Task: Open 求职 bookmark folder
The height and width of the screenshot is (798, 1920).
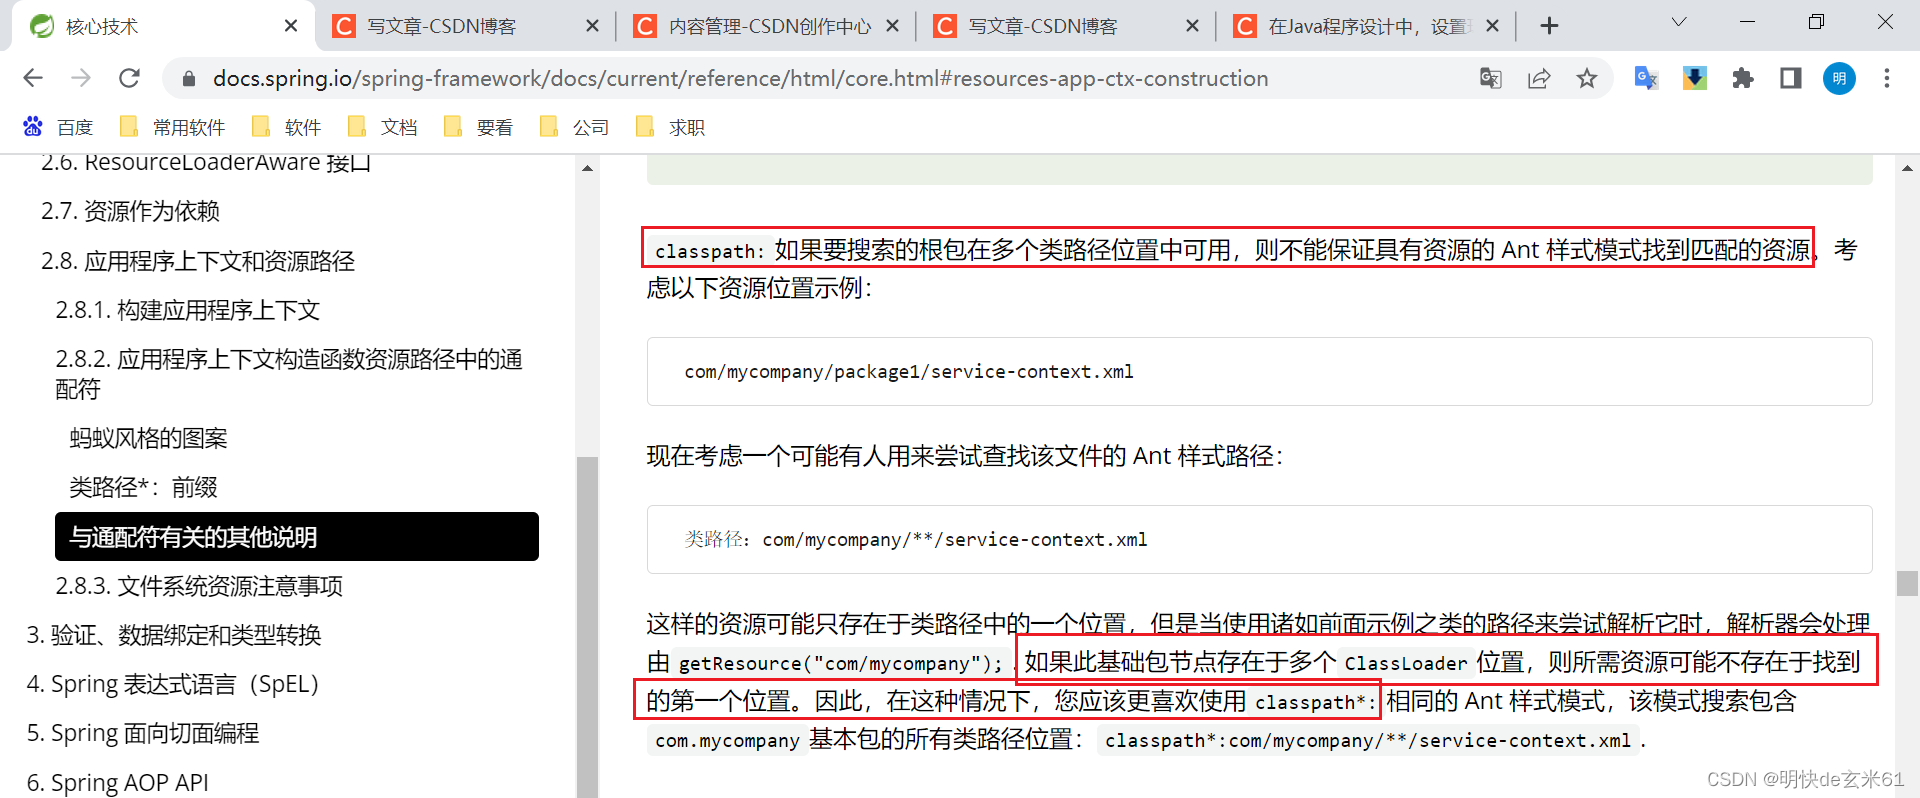Action: pos(670,127)
